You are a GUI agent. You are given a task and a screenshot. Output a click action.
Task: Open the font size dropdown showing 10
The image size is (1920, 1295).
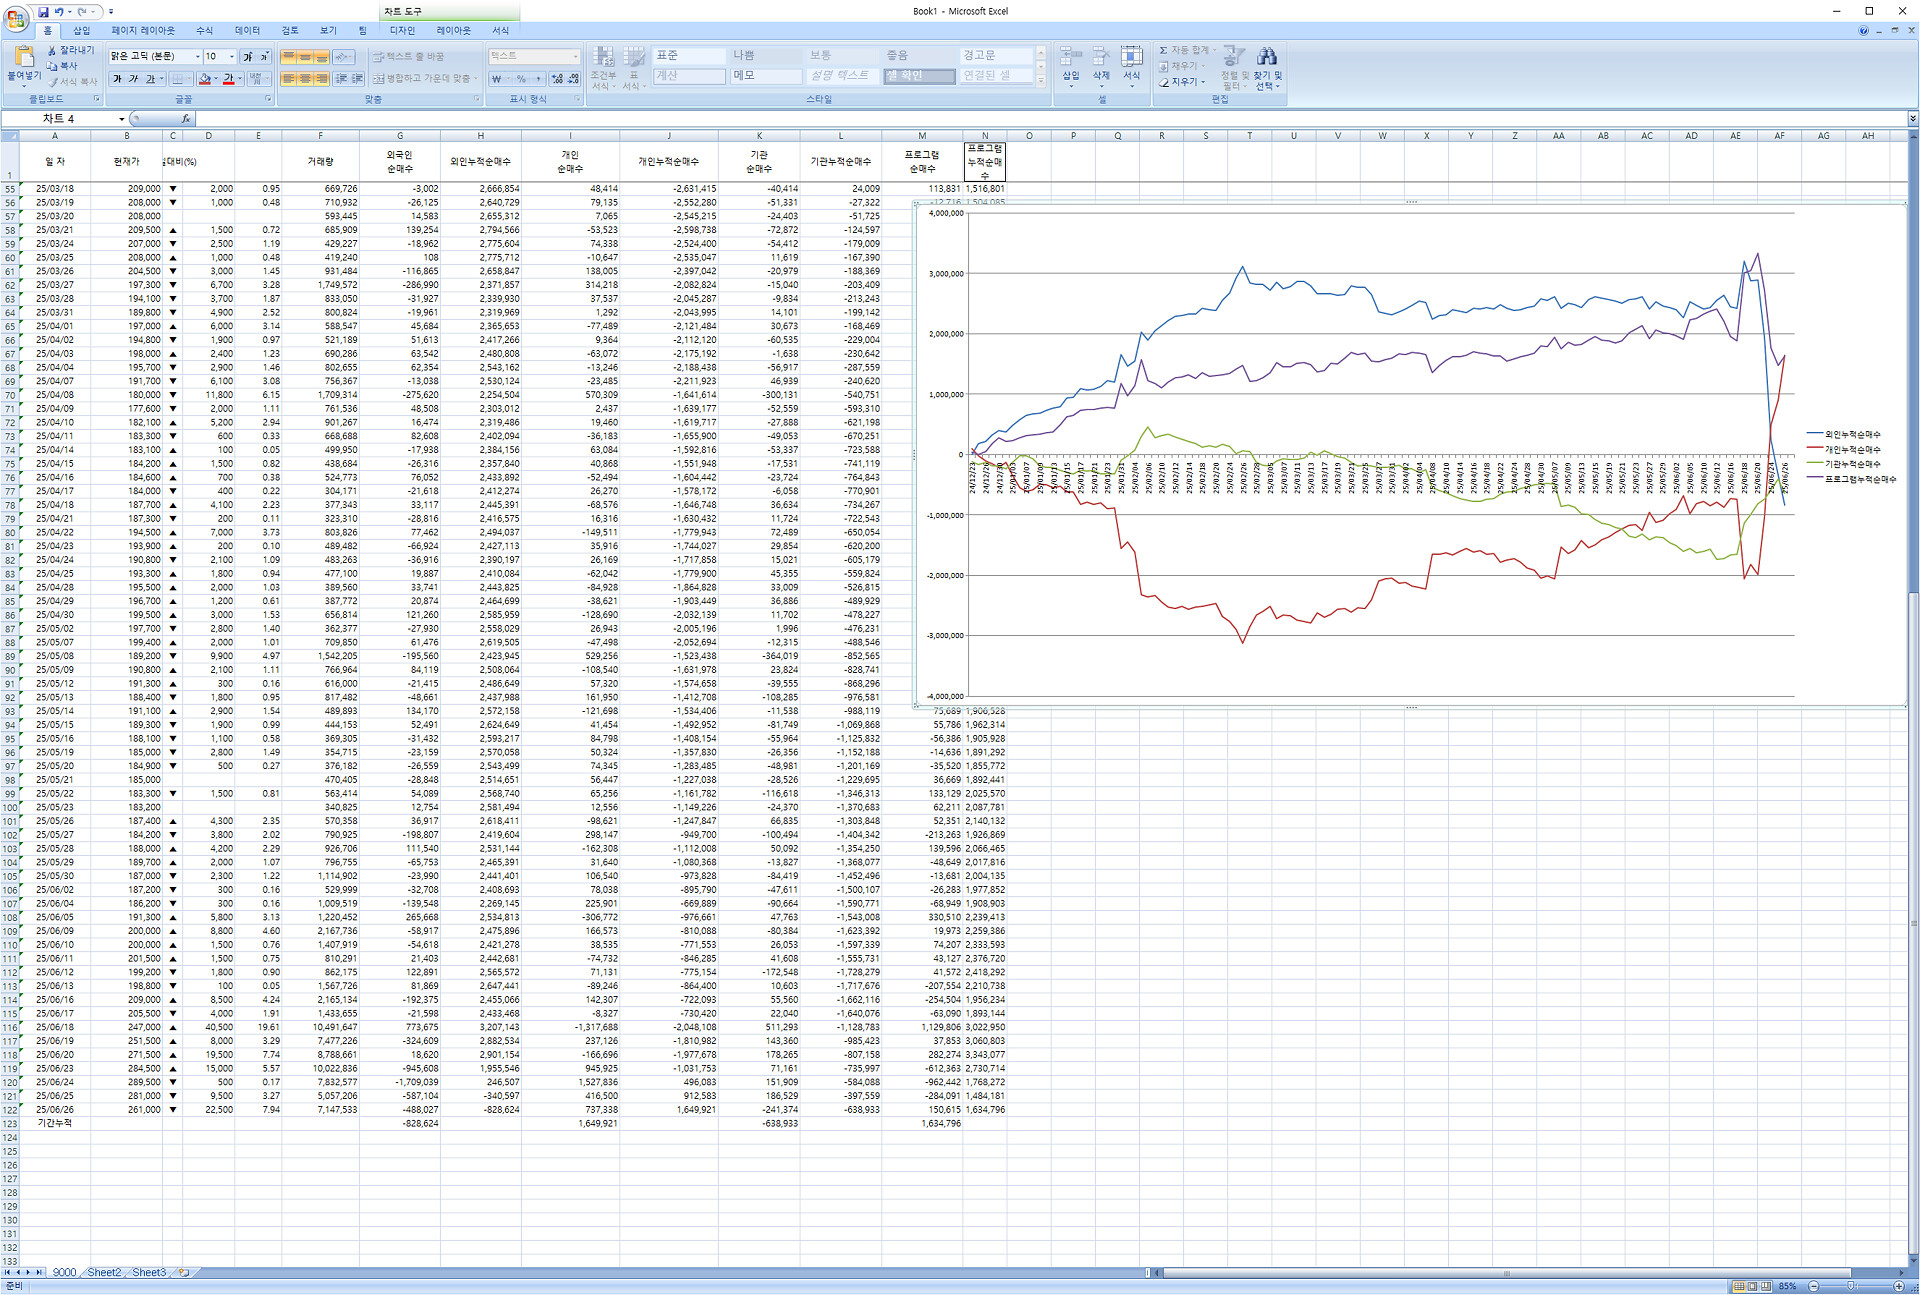pos(232,57)
